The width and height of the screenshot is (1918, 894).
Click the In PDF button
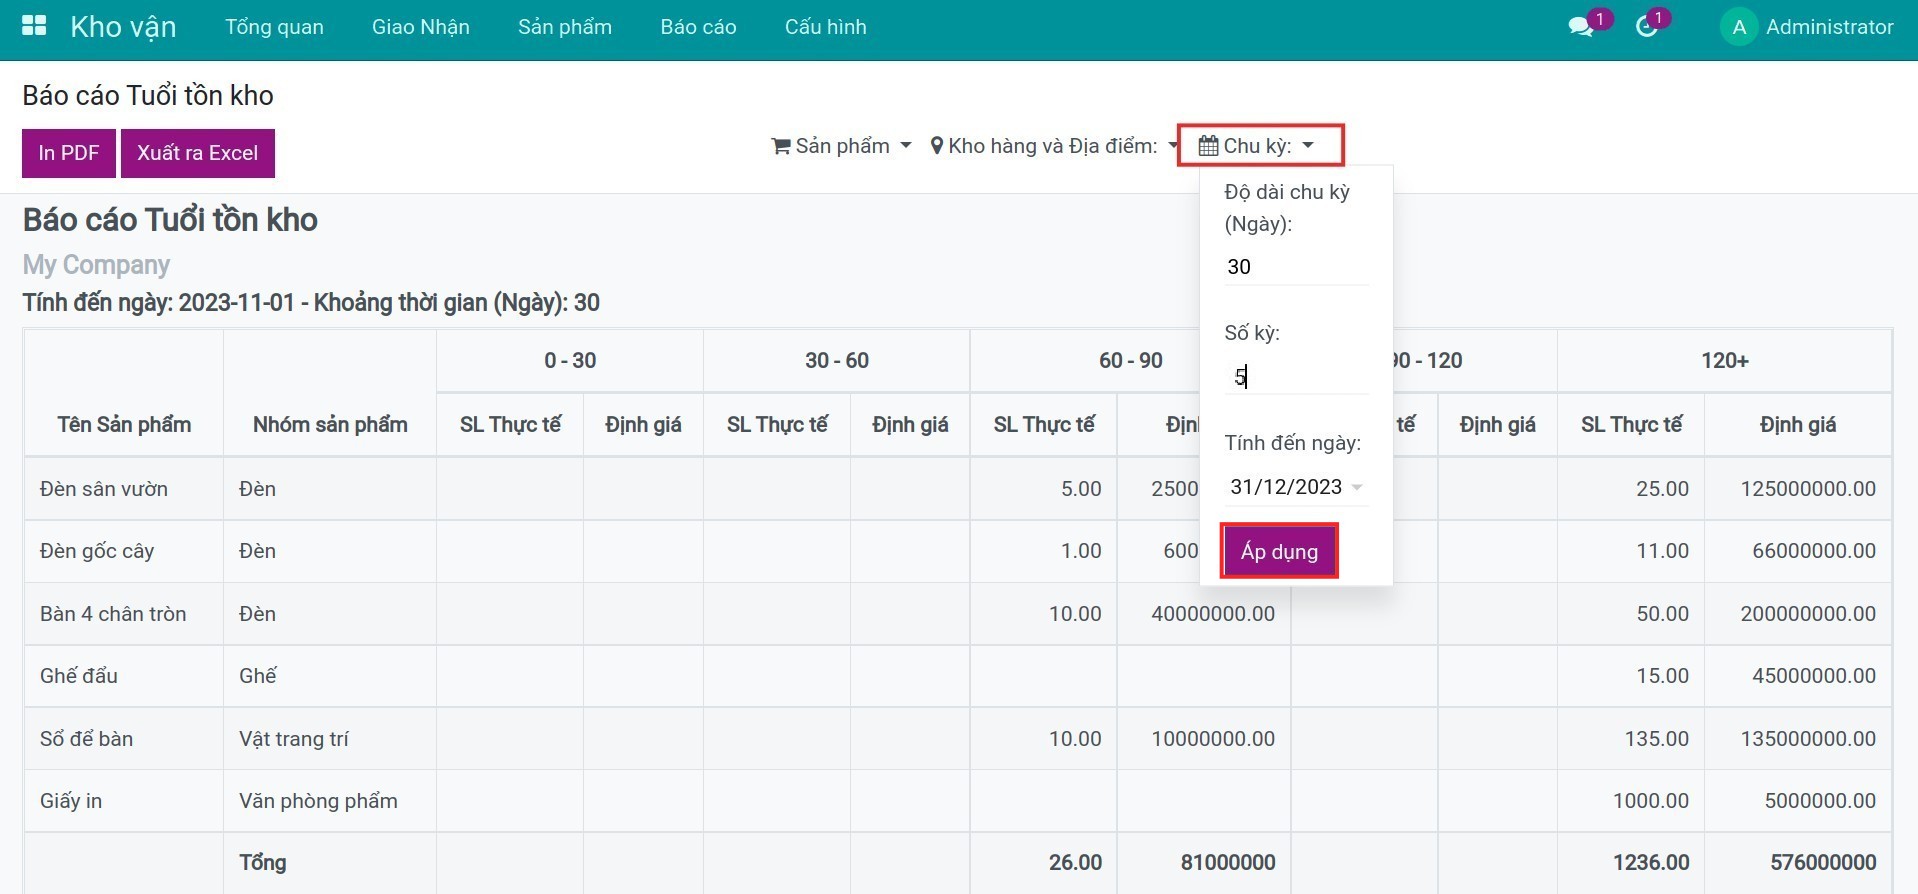coord(69,153)
